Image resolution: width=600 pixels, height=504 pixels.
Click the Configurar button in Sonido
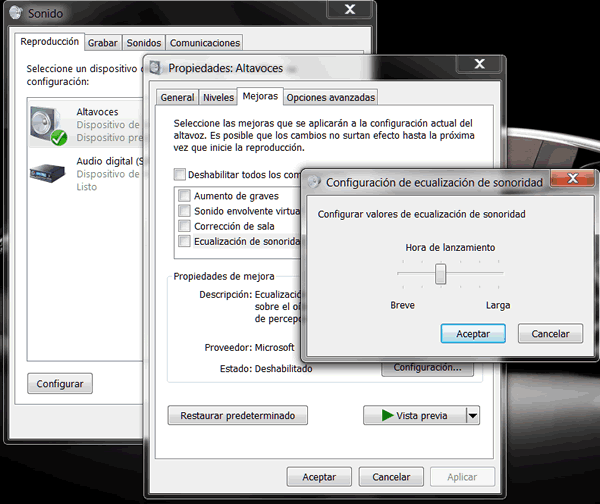[x=60, y=383]
